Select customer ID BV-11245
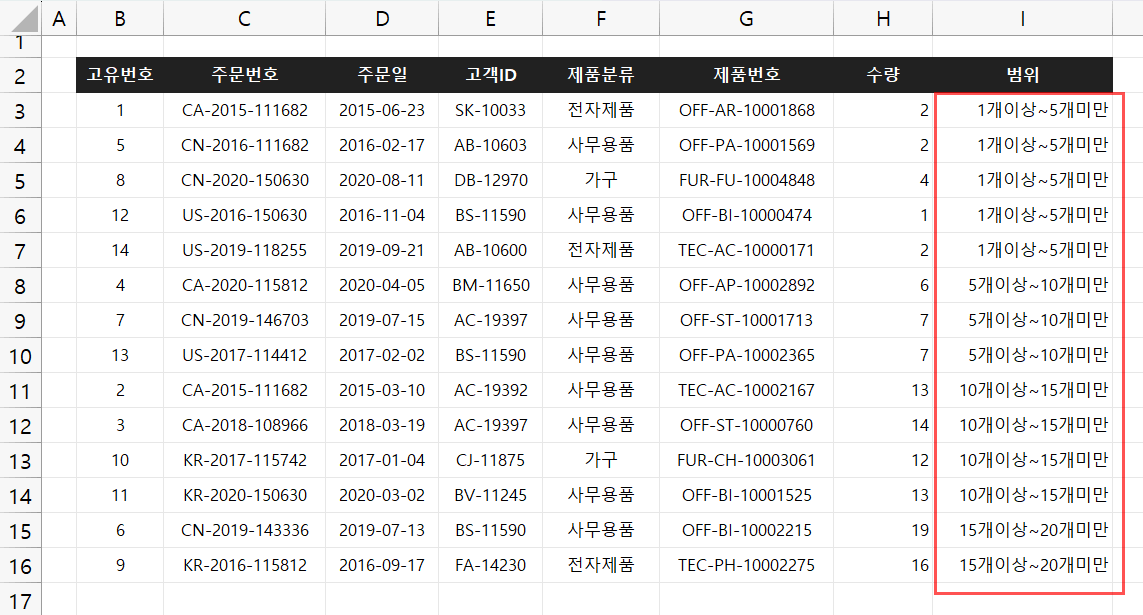Viewport: 1143px width, 615px height. coord(491,495)
